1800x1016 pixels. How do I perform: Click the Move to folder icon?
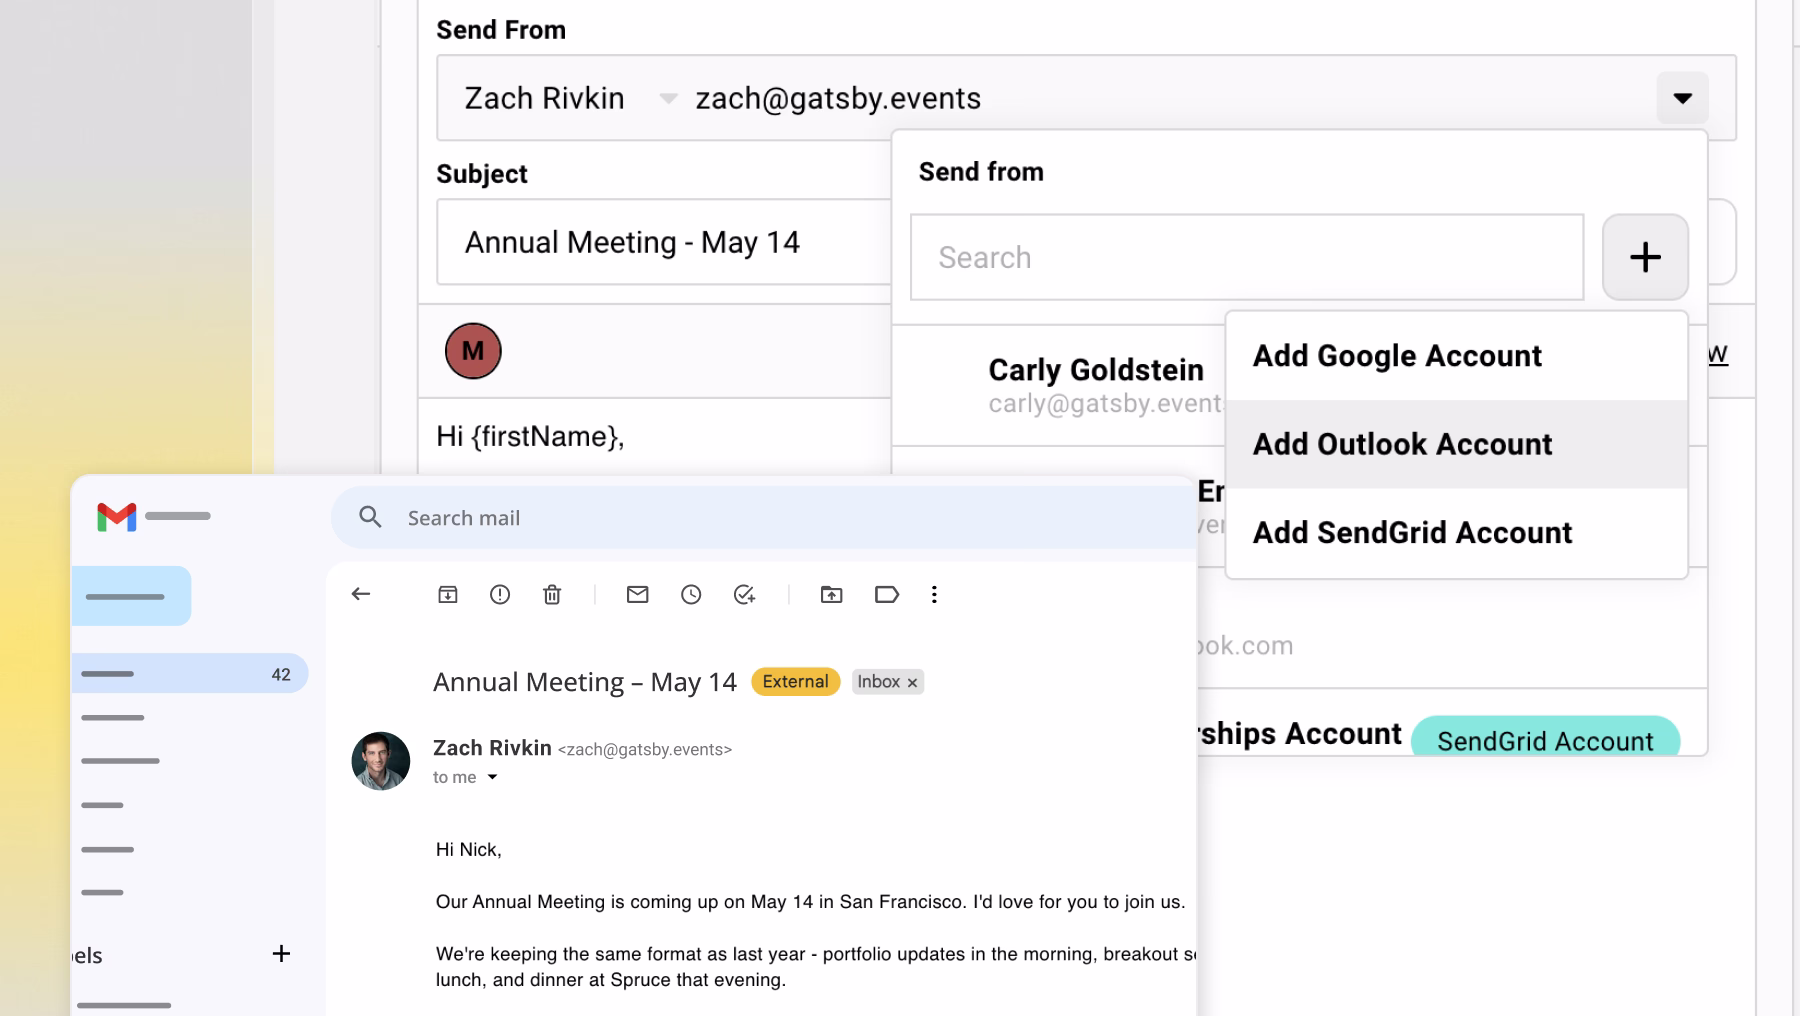831,595
